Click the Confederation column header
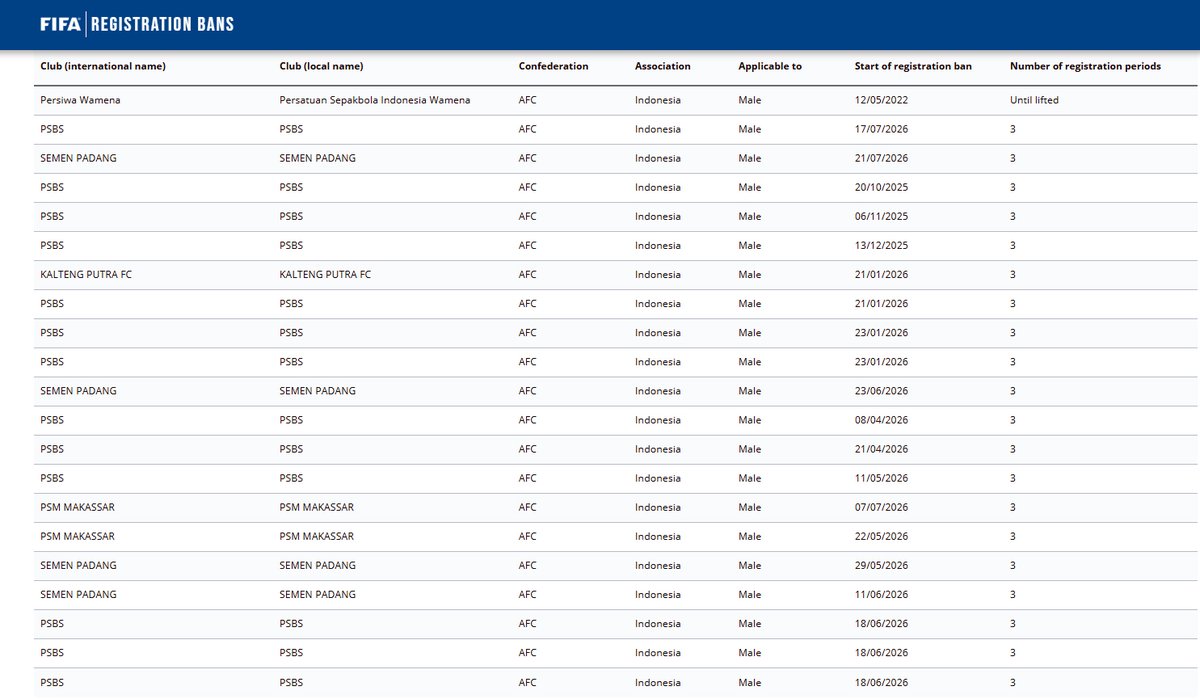The width and height of the screenshot is (1200, 699). (x=553, y=66)
